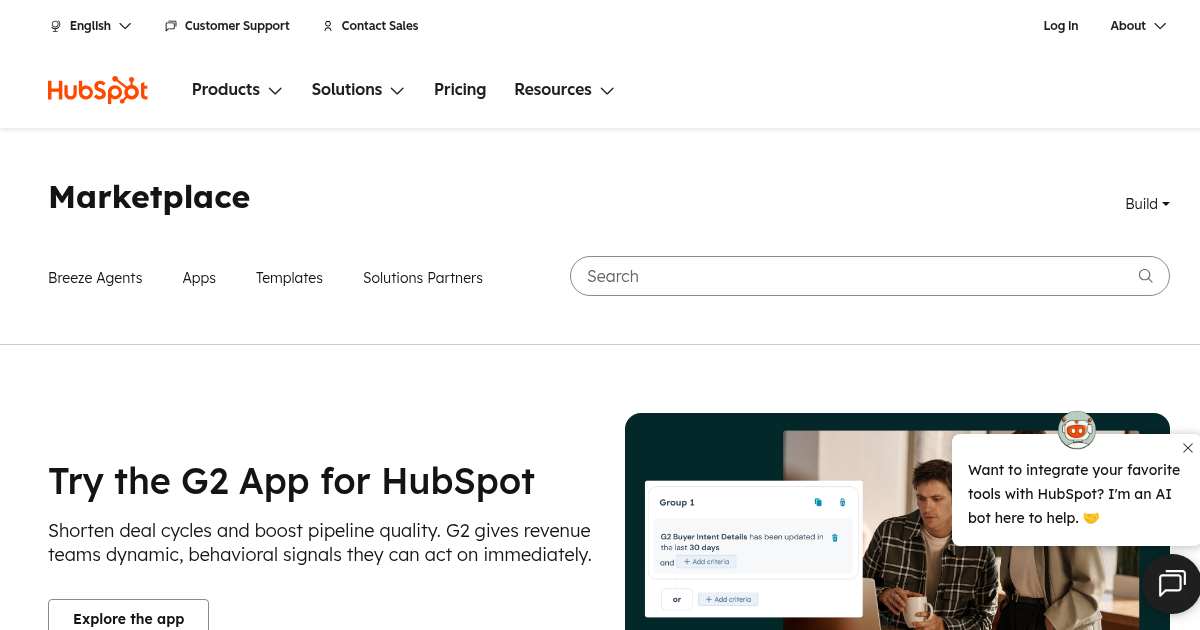Open the Templates tab
1200x630 pixels.
289,278
